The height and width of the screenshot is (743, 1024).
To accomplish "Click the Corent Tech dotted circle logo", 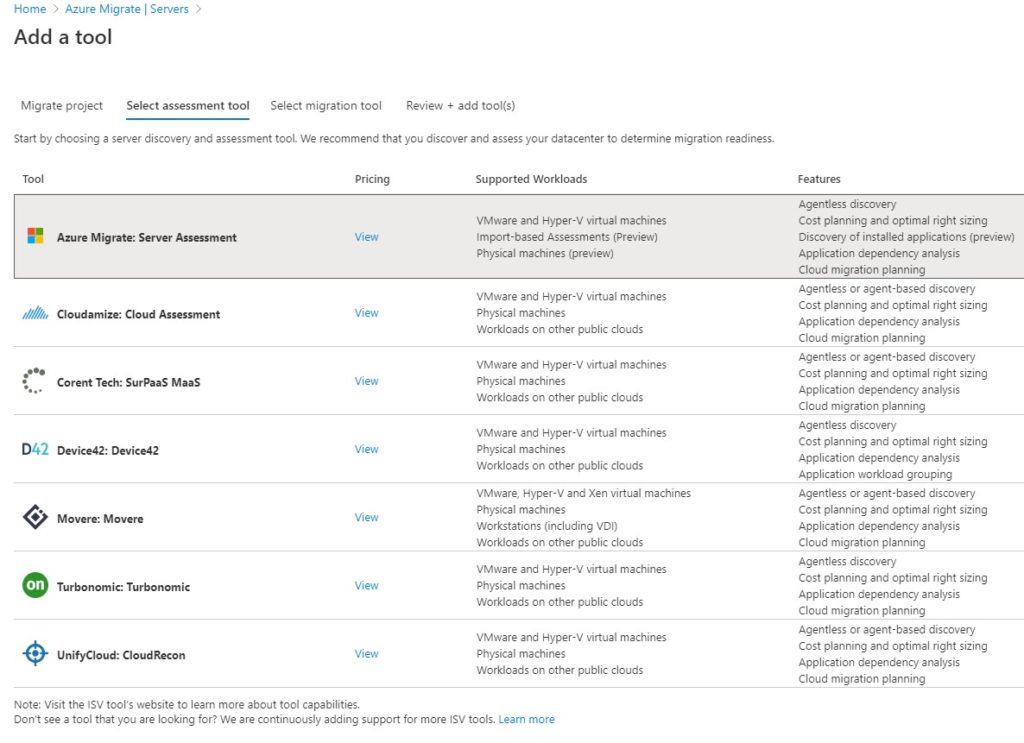I will (x=34, y=381).
